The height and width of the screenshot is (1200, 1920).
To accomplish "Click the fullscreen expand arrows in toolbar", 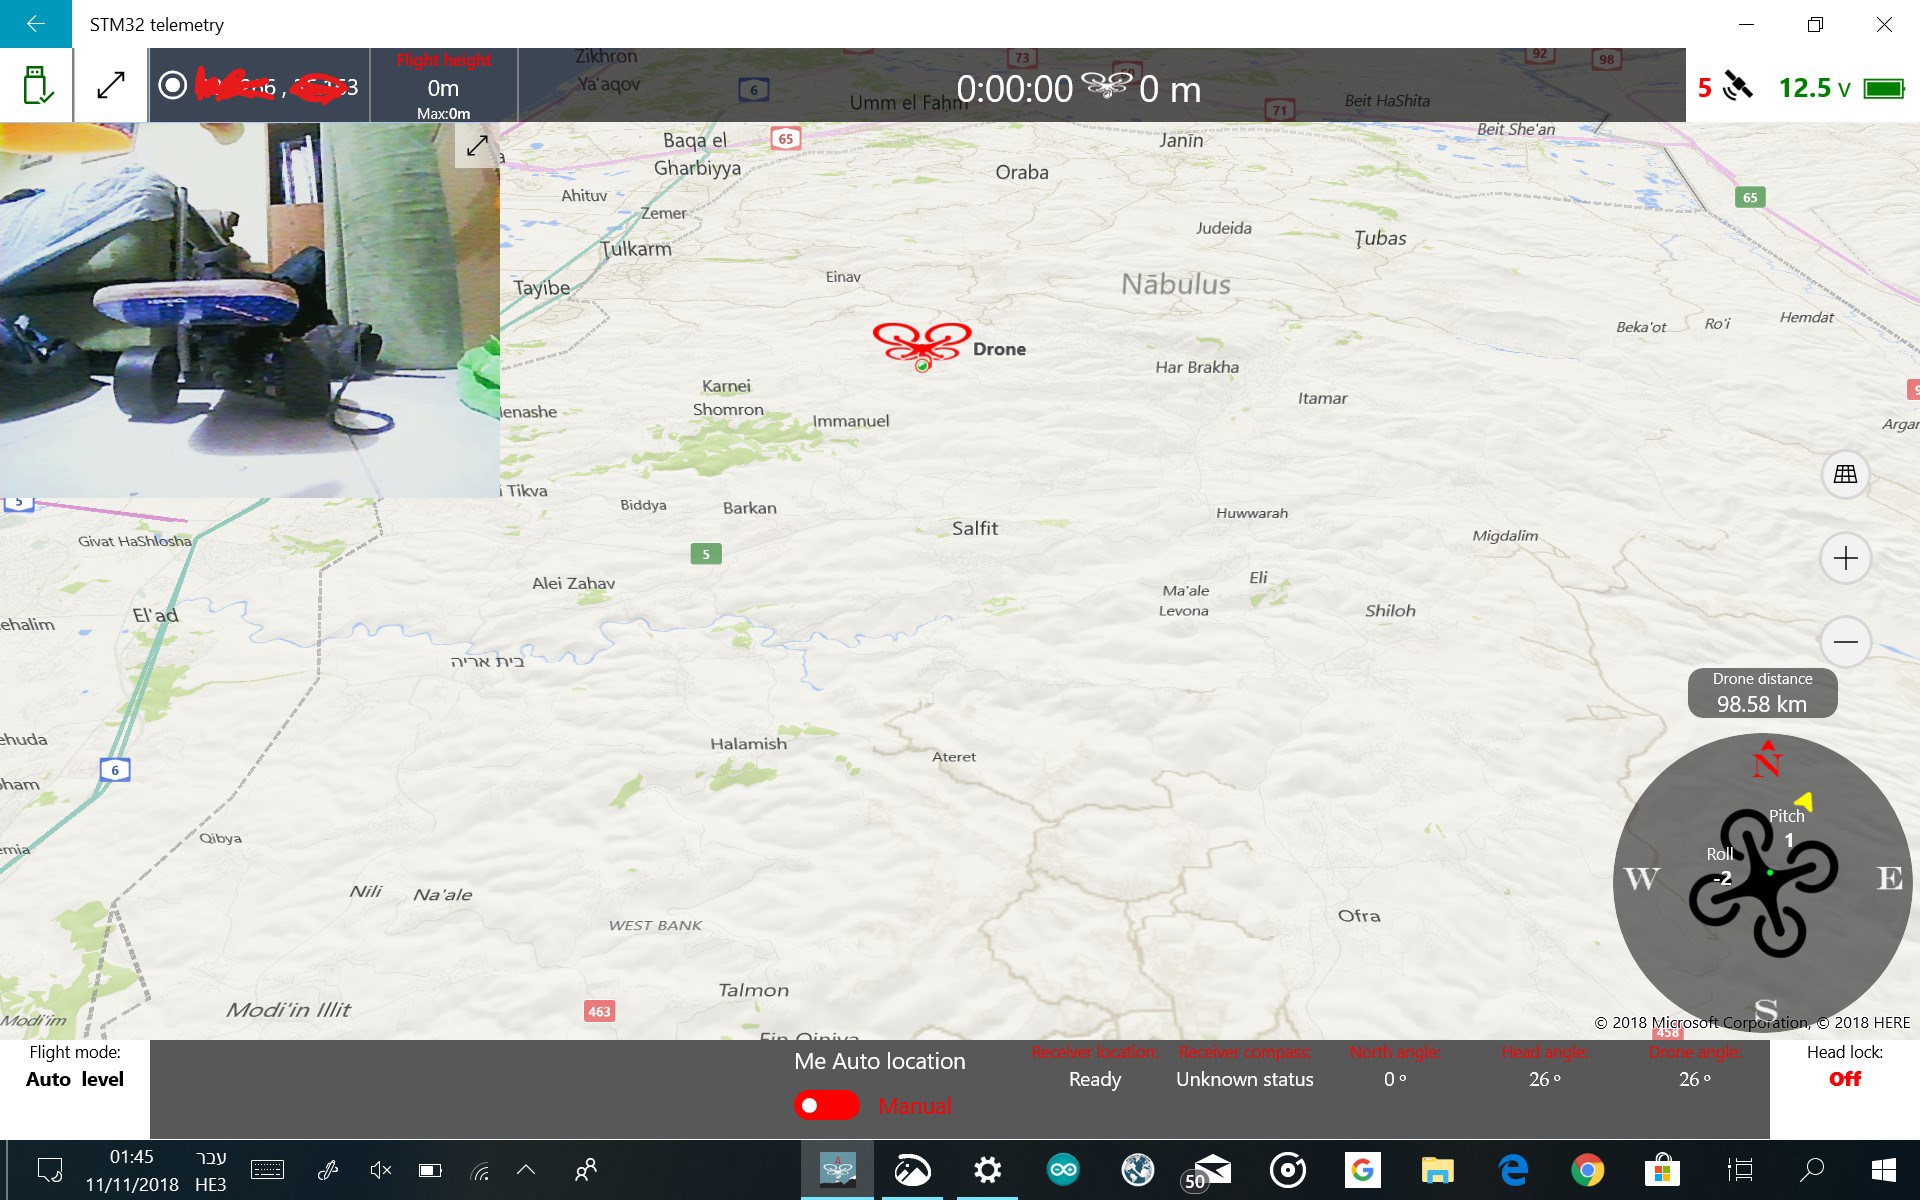I will pyautogui.click(x=111, y=86).
